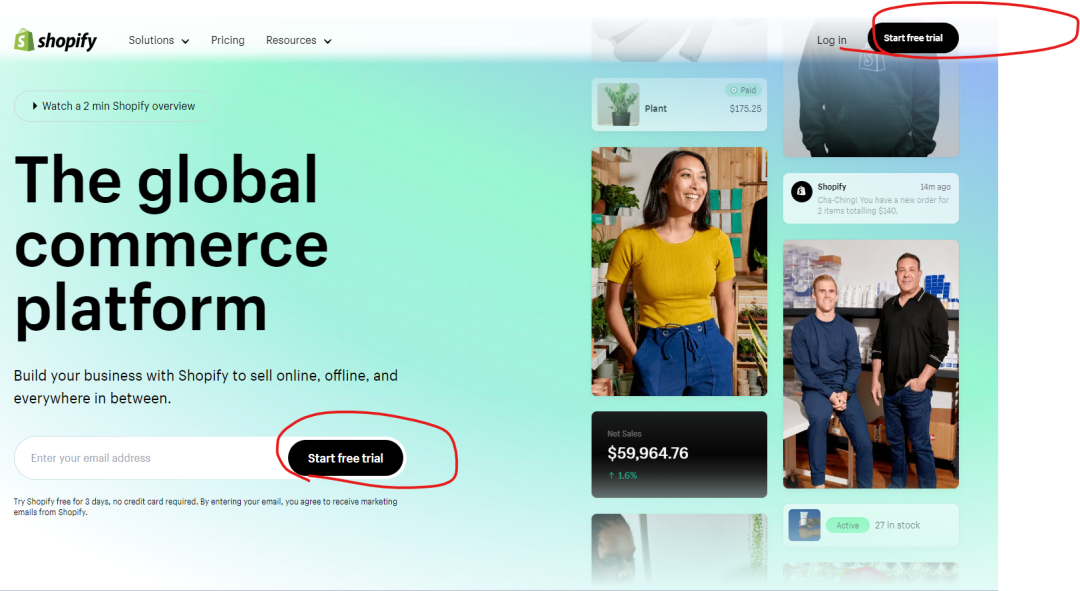The height and width of the screenshot is (591, 1080).
Task: Click the Resources chevron arrow
Action: pyautogui.click(x=327, y=41)
